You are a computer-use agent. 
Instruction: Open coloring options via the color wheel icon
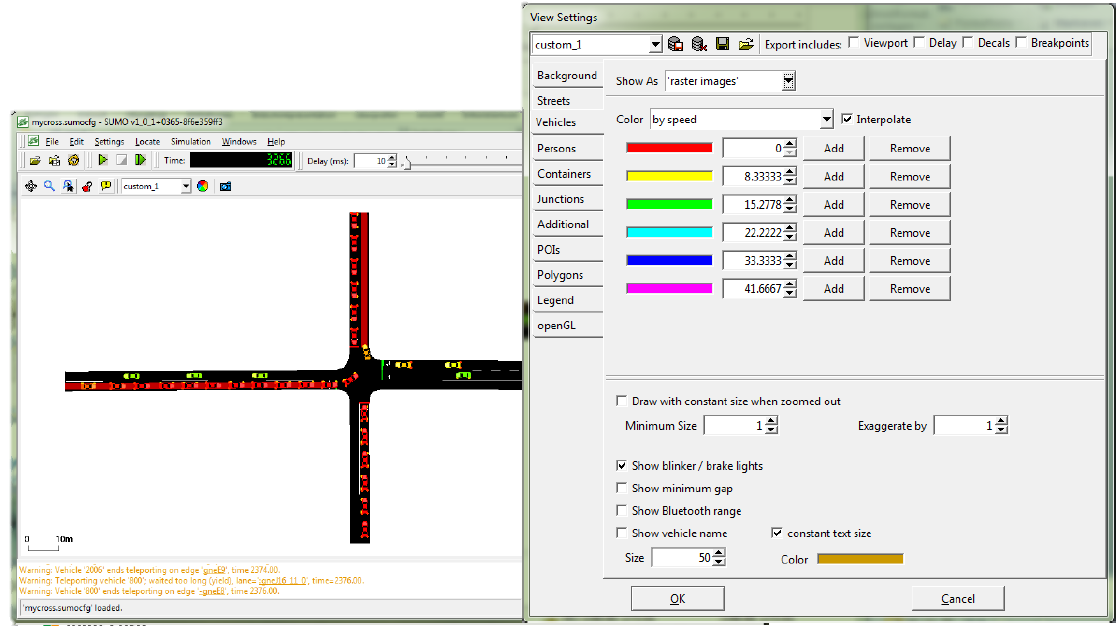click(x=202, y=185)
